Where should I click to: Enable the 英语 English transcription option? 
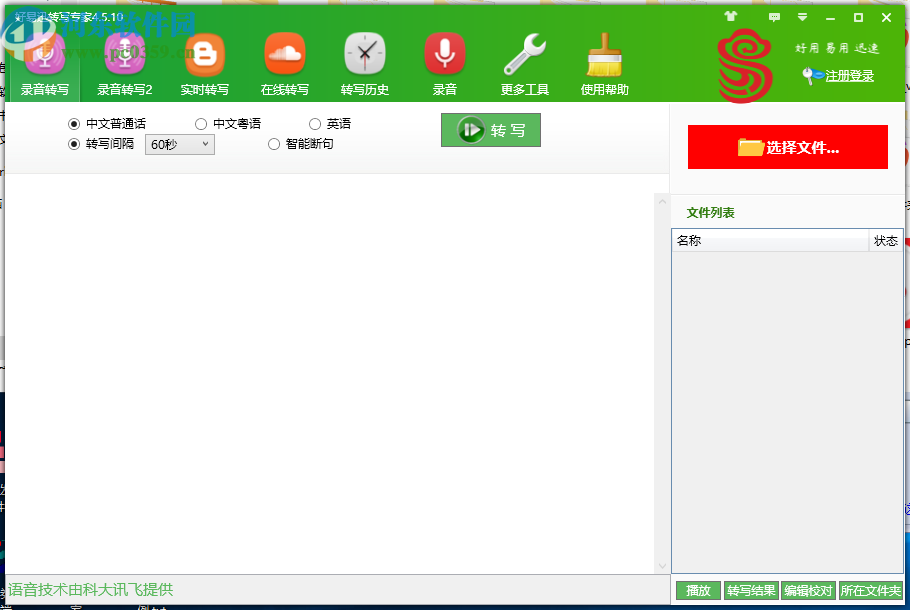[315, 123]
